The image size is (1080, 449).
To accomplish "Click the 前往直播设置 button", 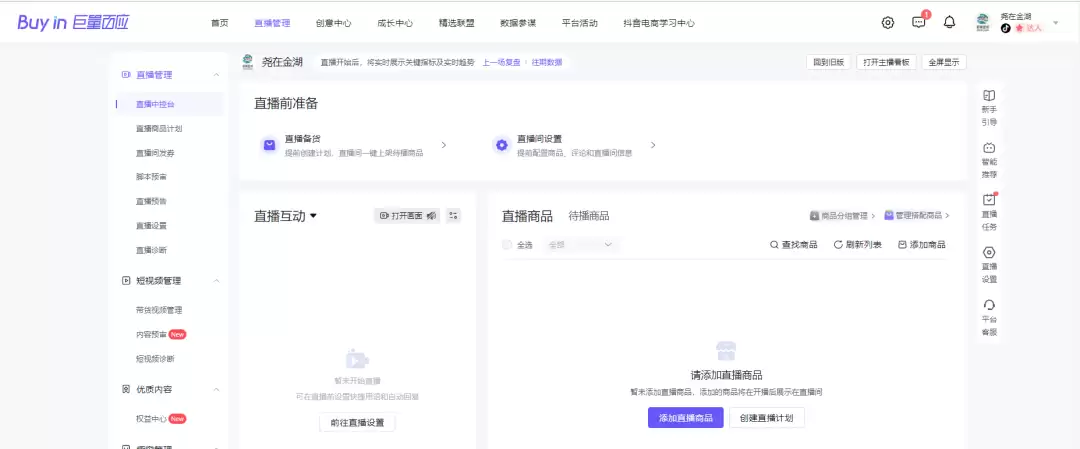I will (x=357, y=423).
